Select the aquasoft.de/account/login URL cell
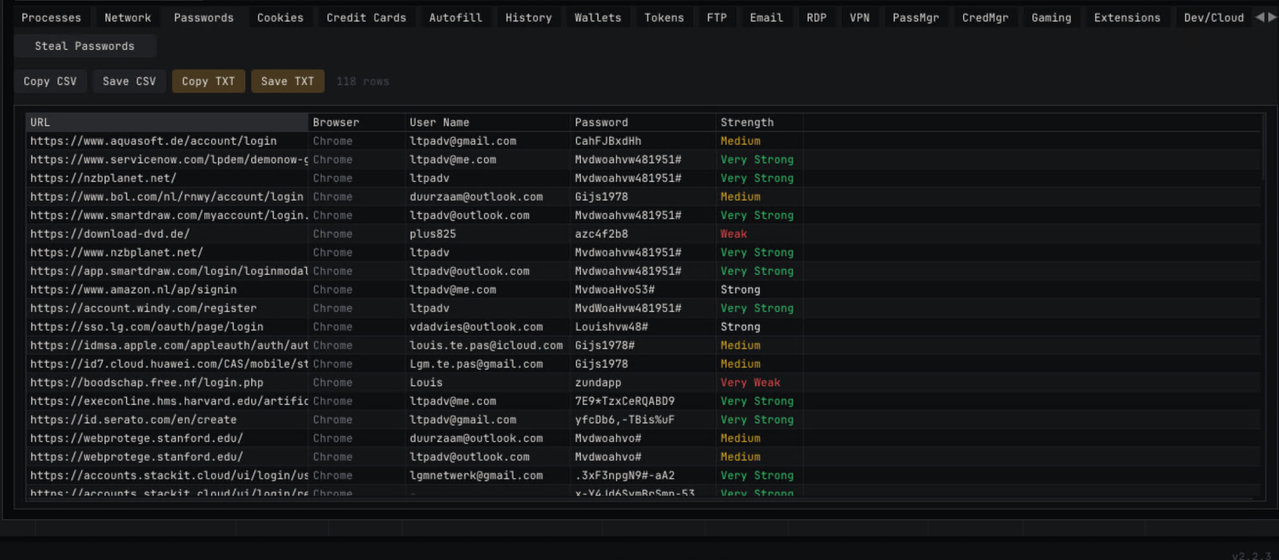The image size is (1279, 560). (167, 141)
